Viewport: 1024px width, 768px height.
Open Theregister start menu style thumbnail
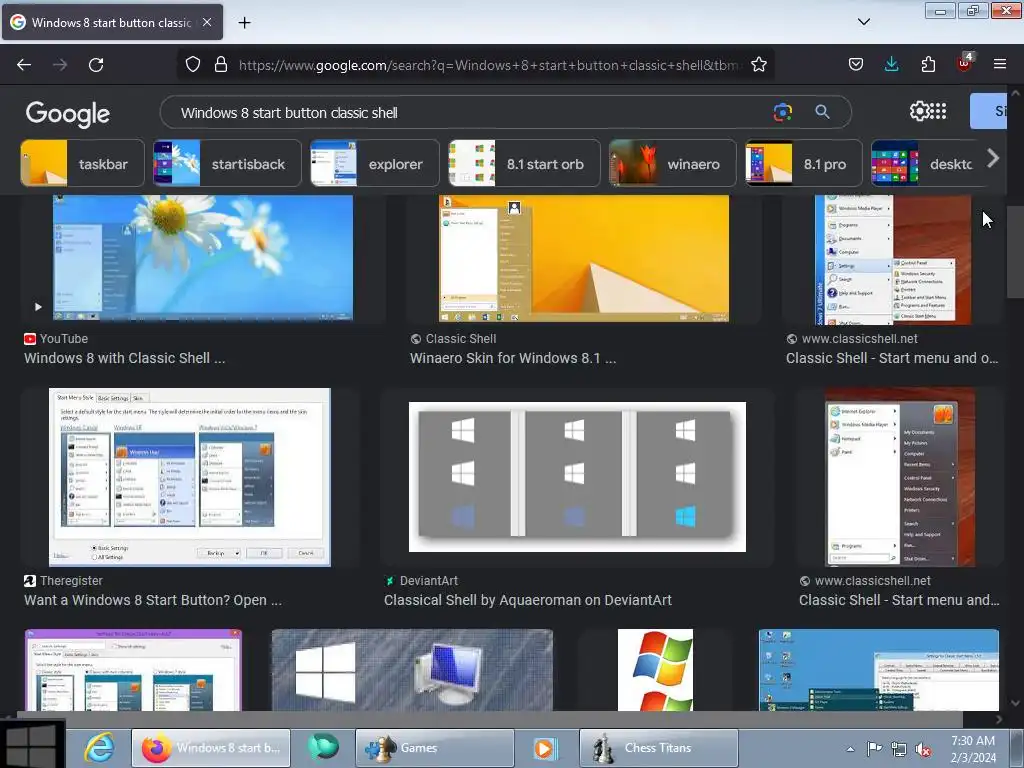tap(190, 477)
